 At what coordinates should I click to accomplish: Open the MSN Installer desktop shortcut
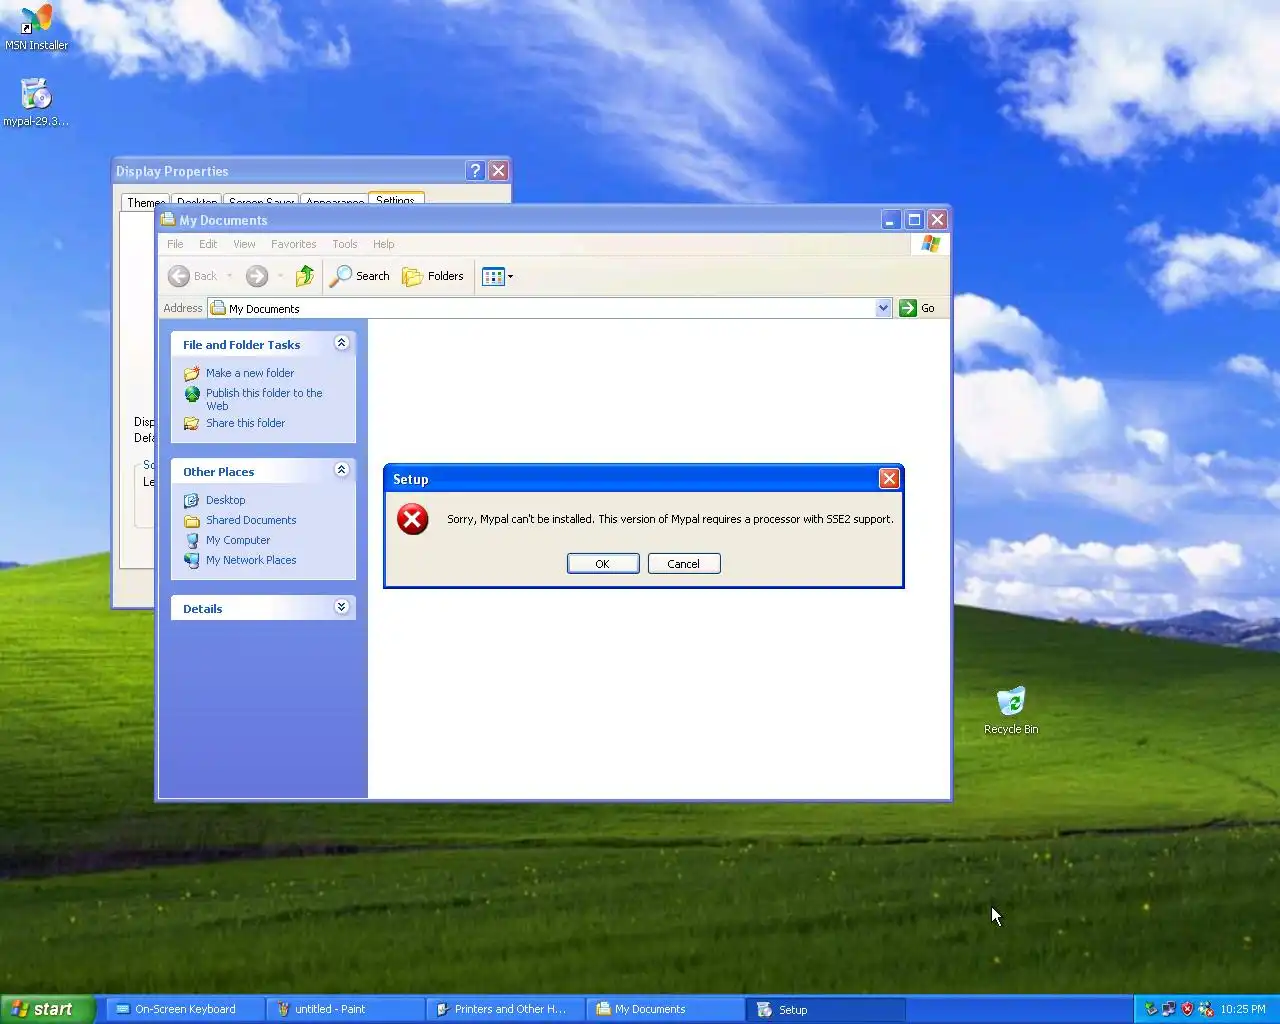(36, 27)
